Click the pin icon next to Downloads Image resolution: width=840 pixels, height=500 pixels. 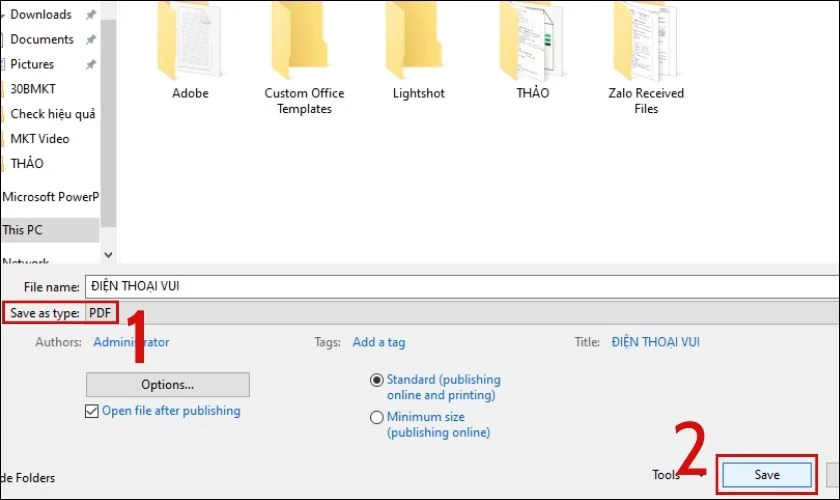tap(91, 15)
